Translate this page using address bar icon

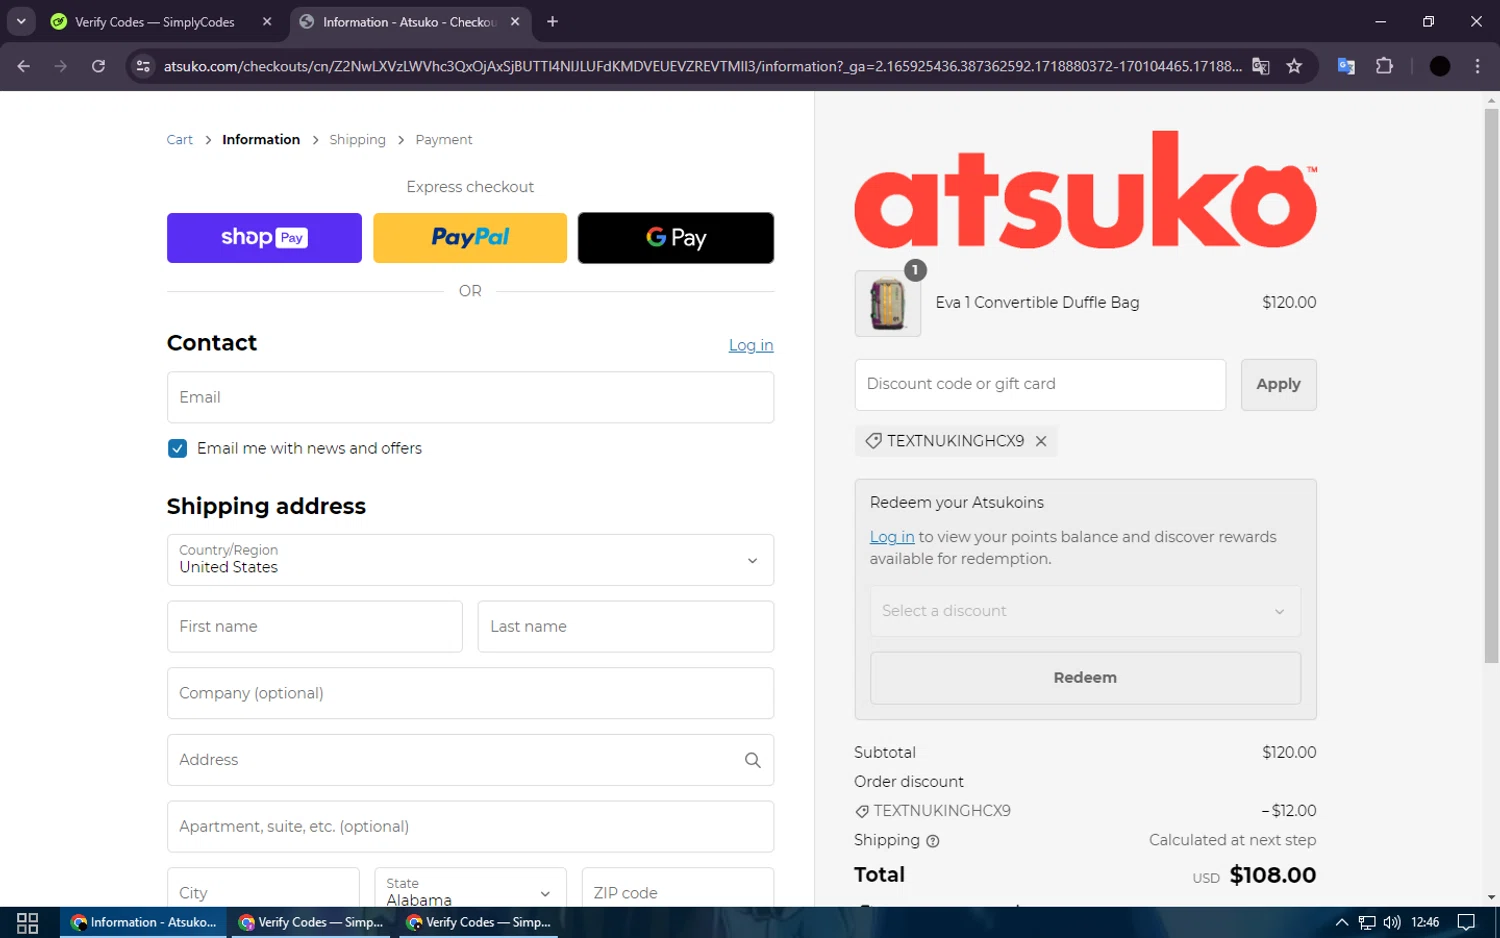pyautogui.click(x=1261, y=66)
